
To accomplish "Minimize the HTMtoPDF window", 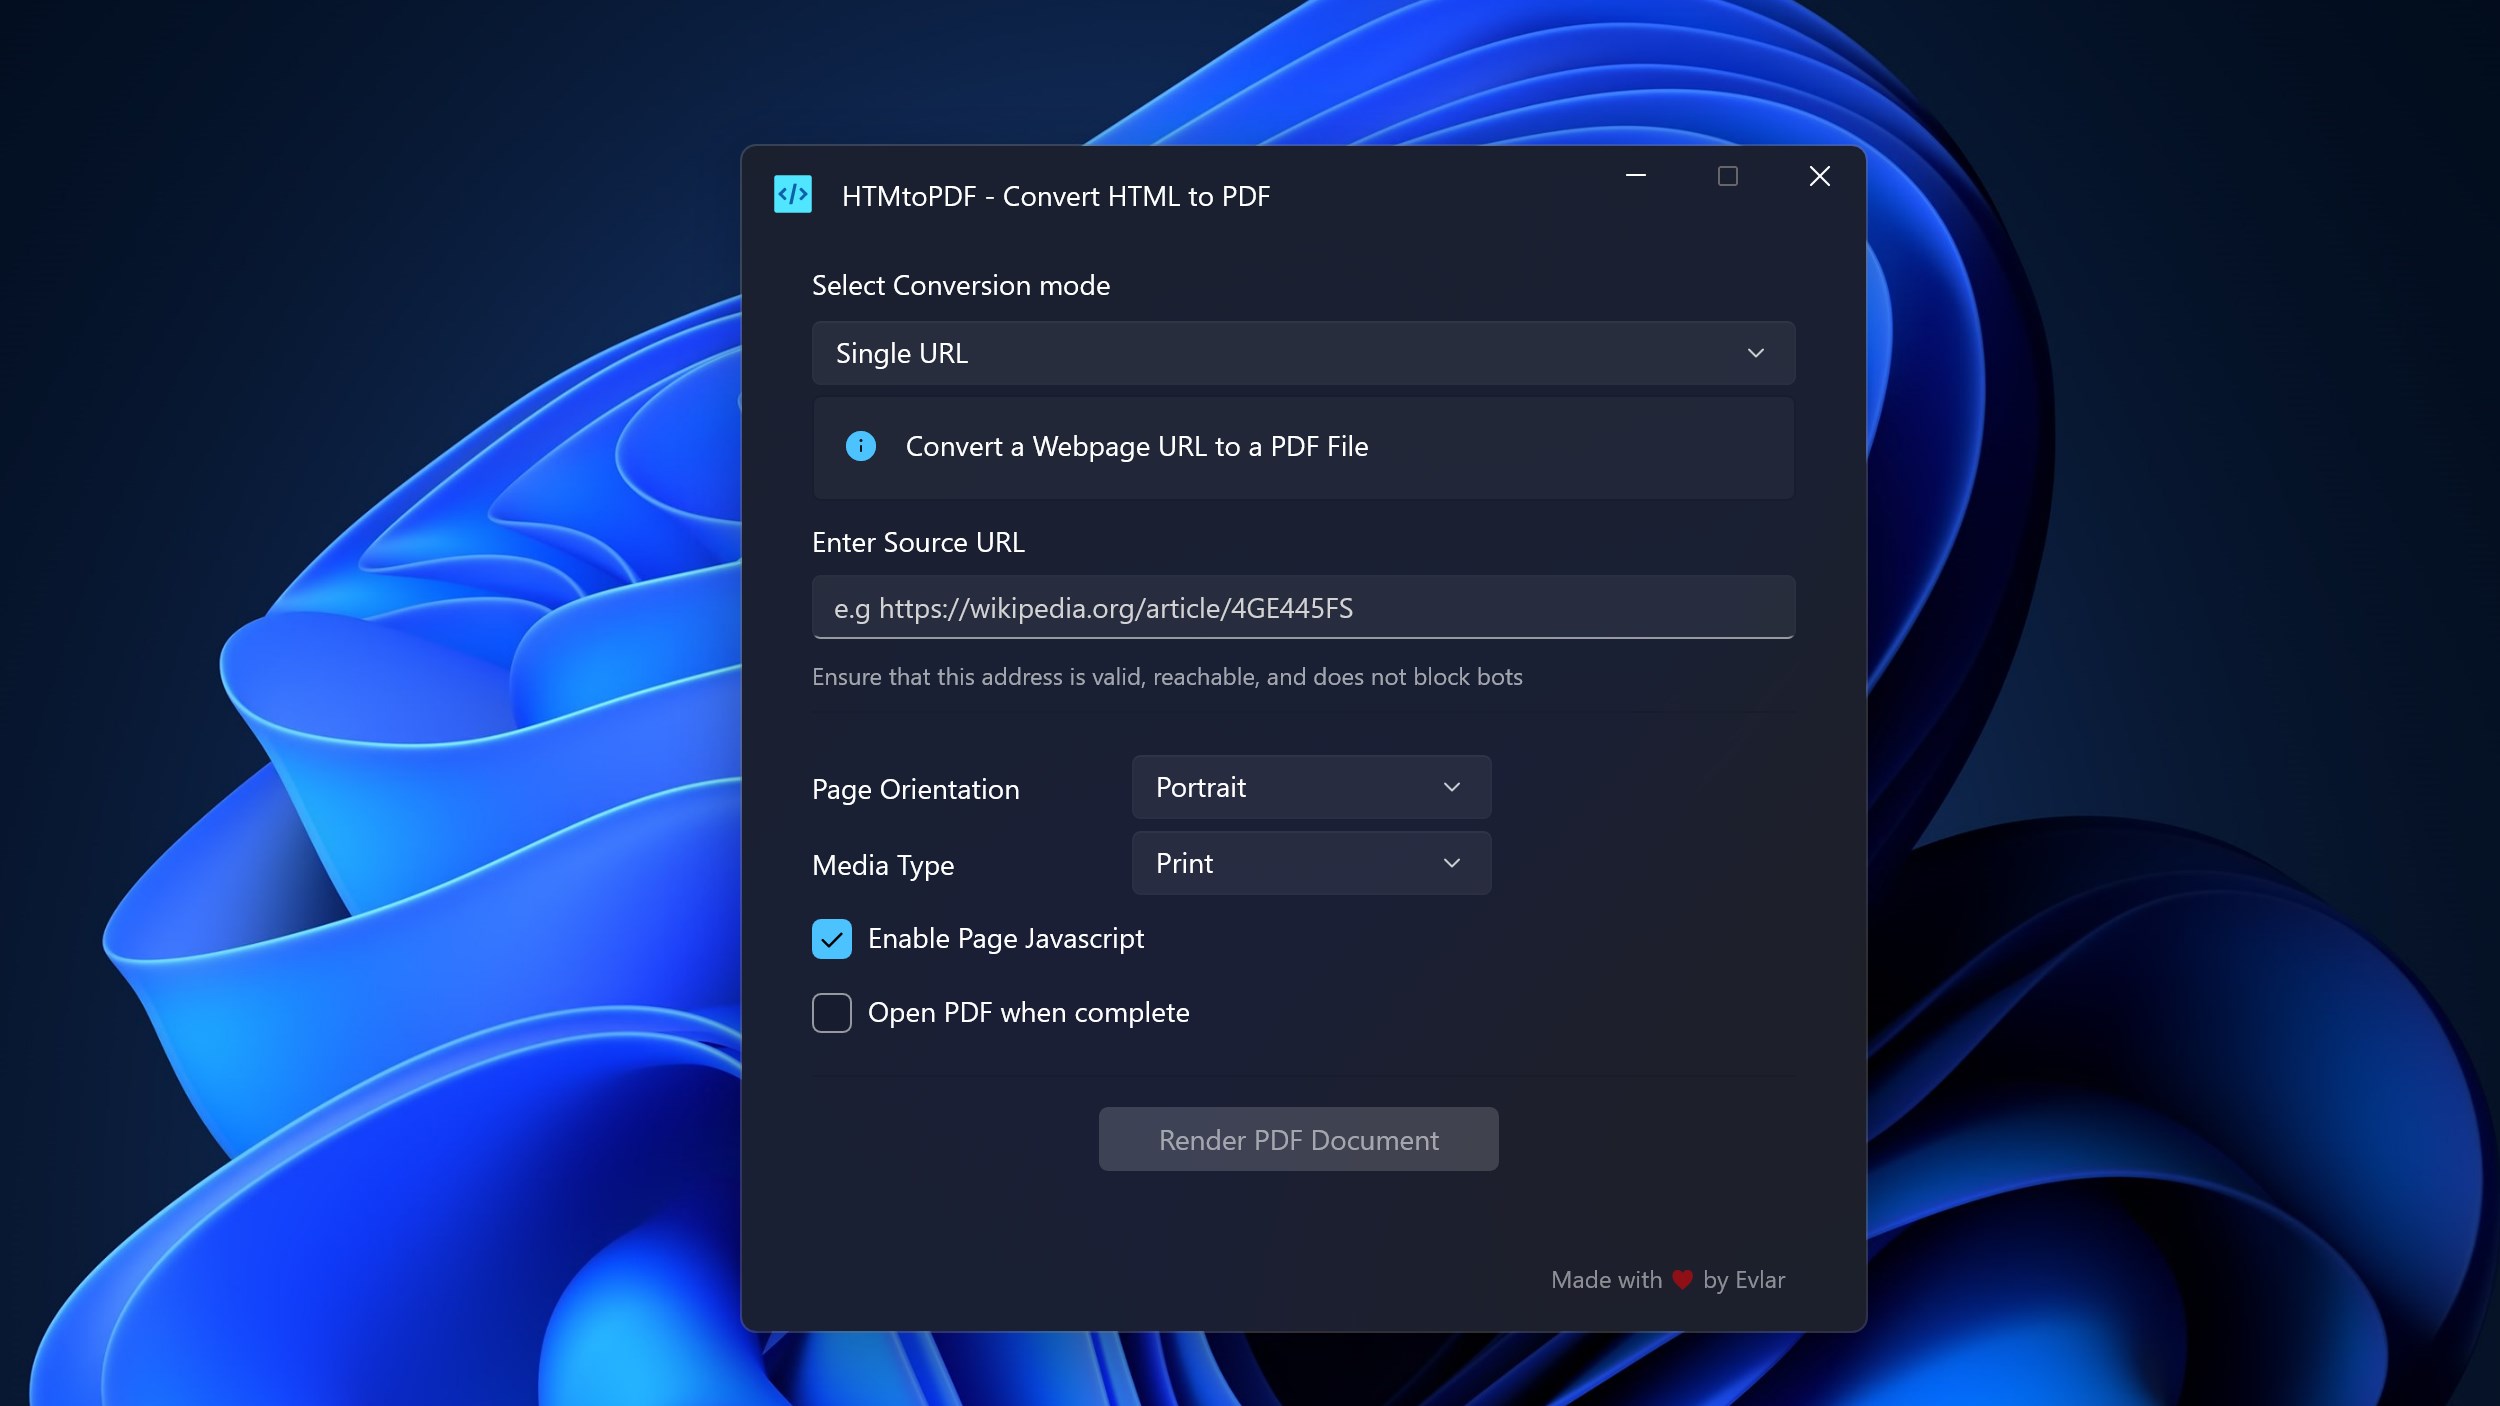I will (x=1636, y=176).
